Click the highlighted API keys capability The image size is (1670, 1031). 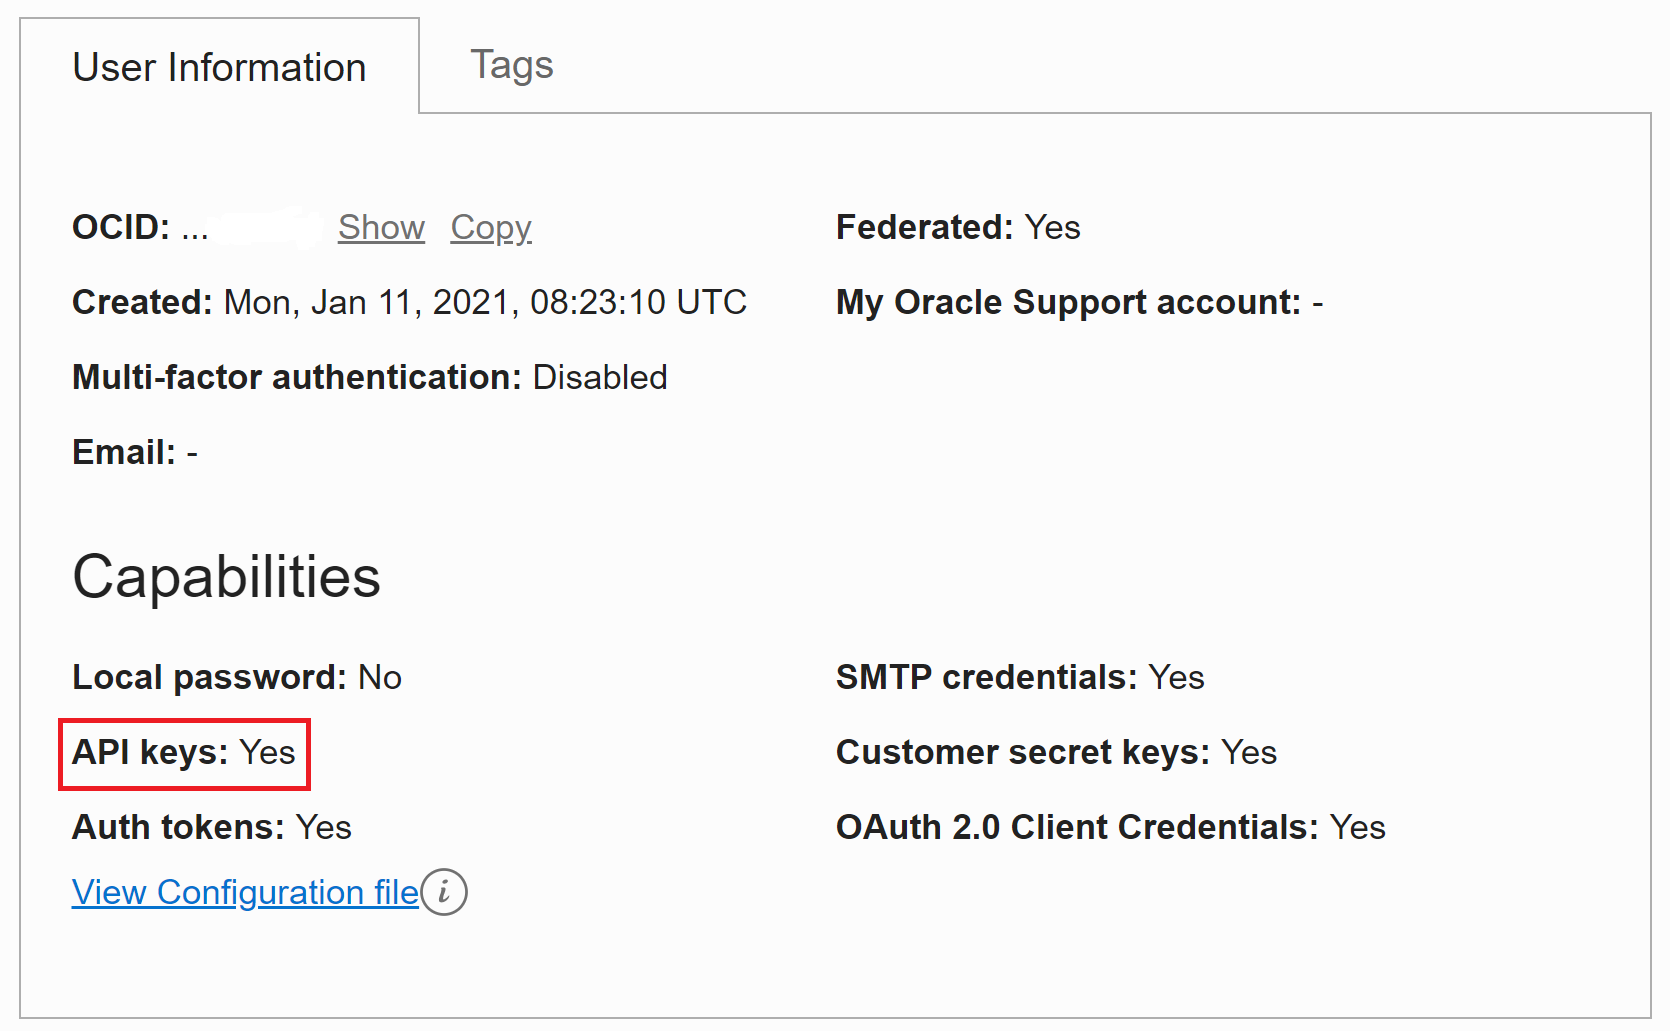[x=184, y=753]
